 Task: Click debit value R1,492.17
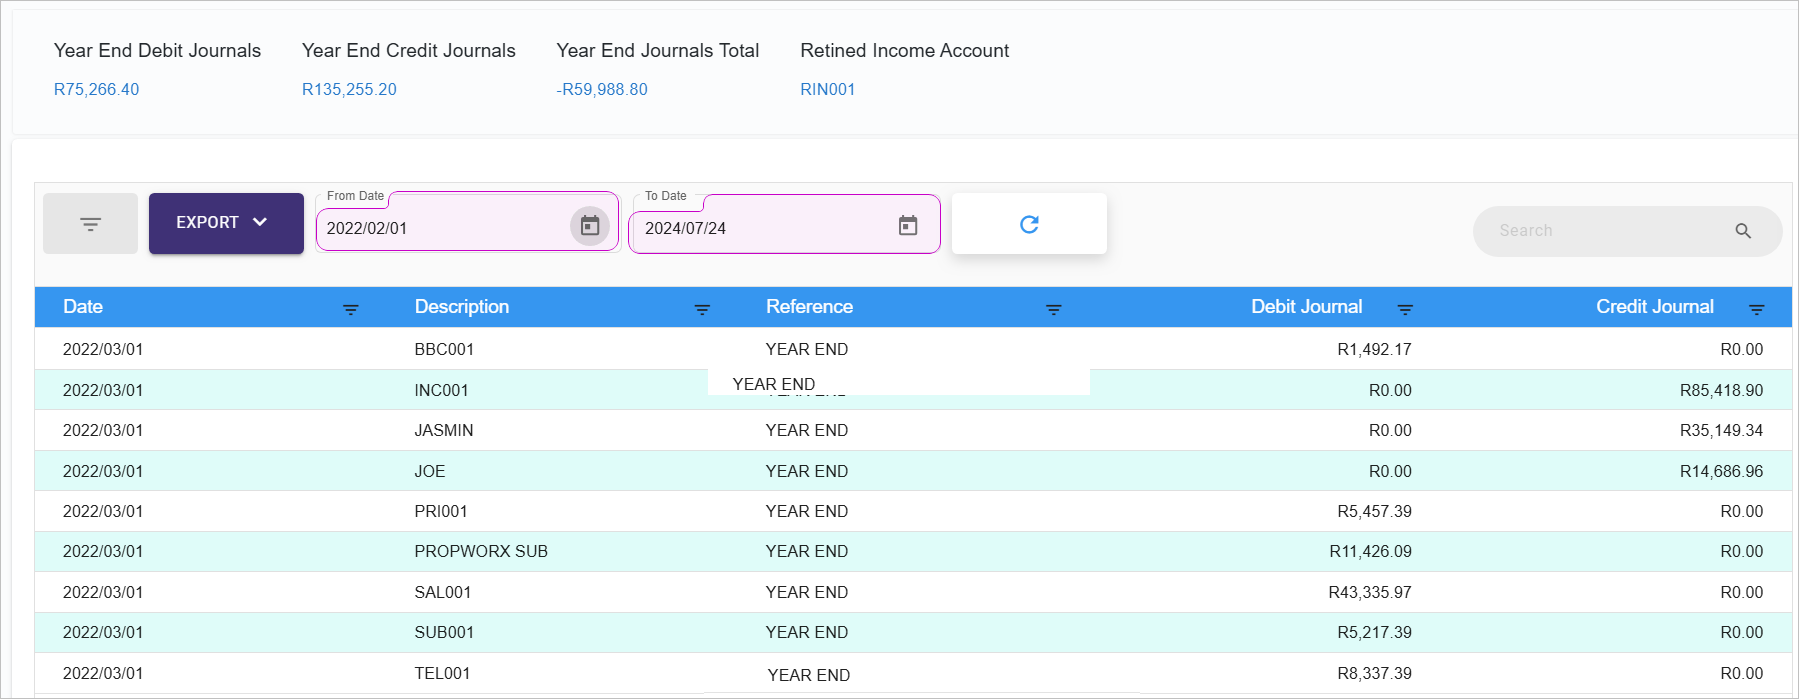pyautogui.click(x=1374, y=349)
